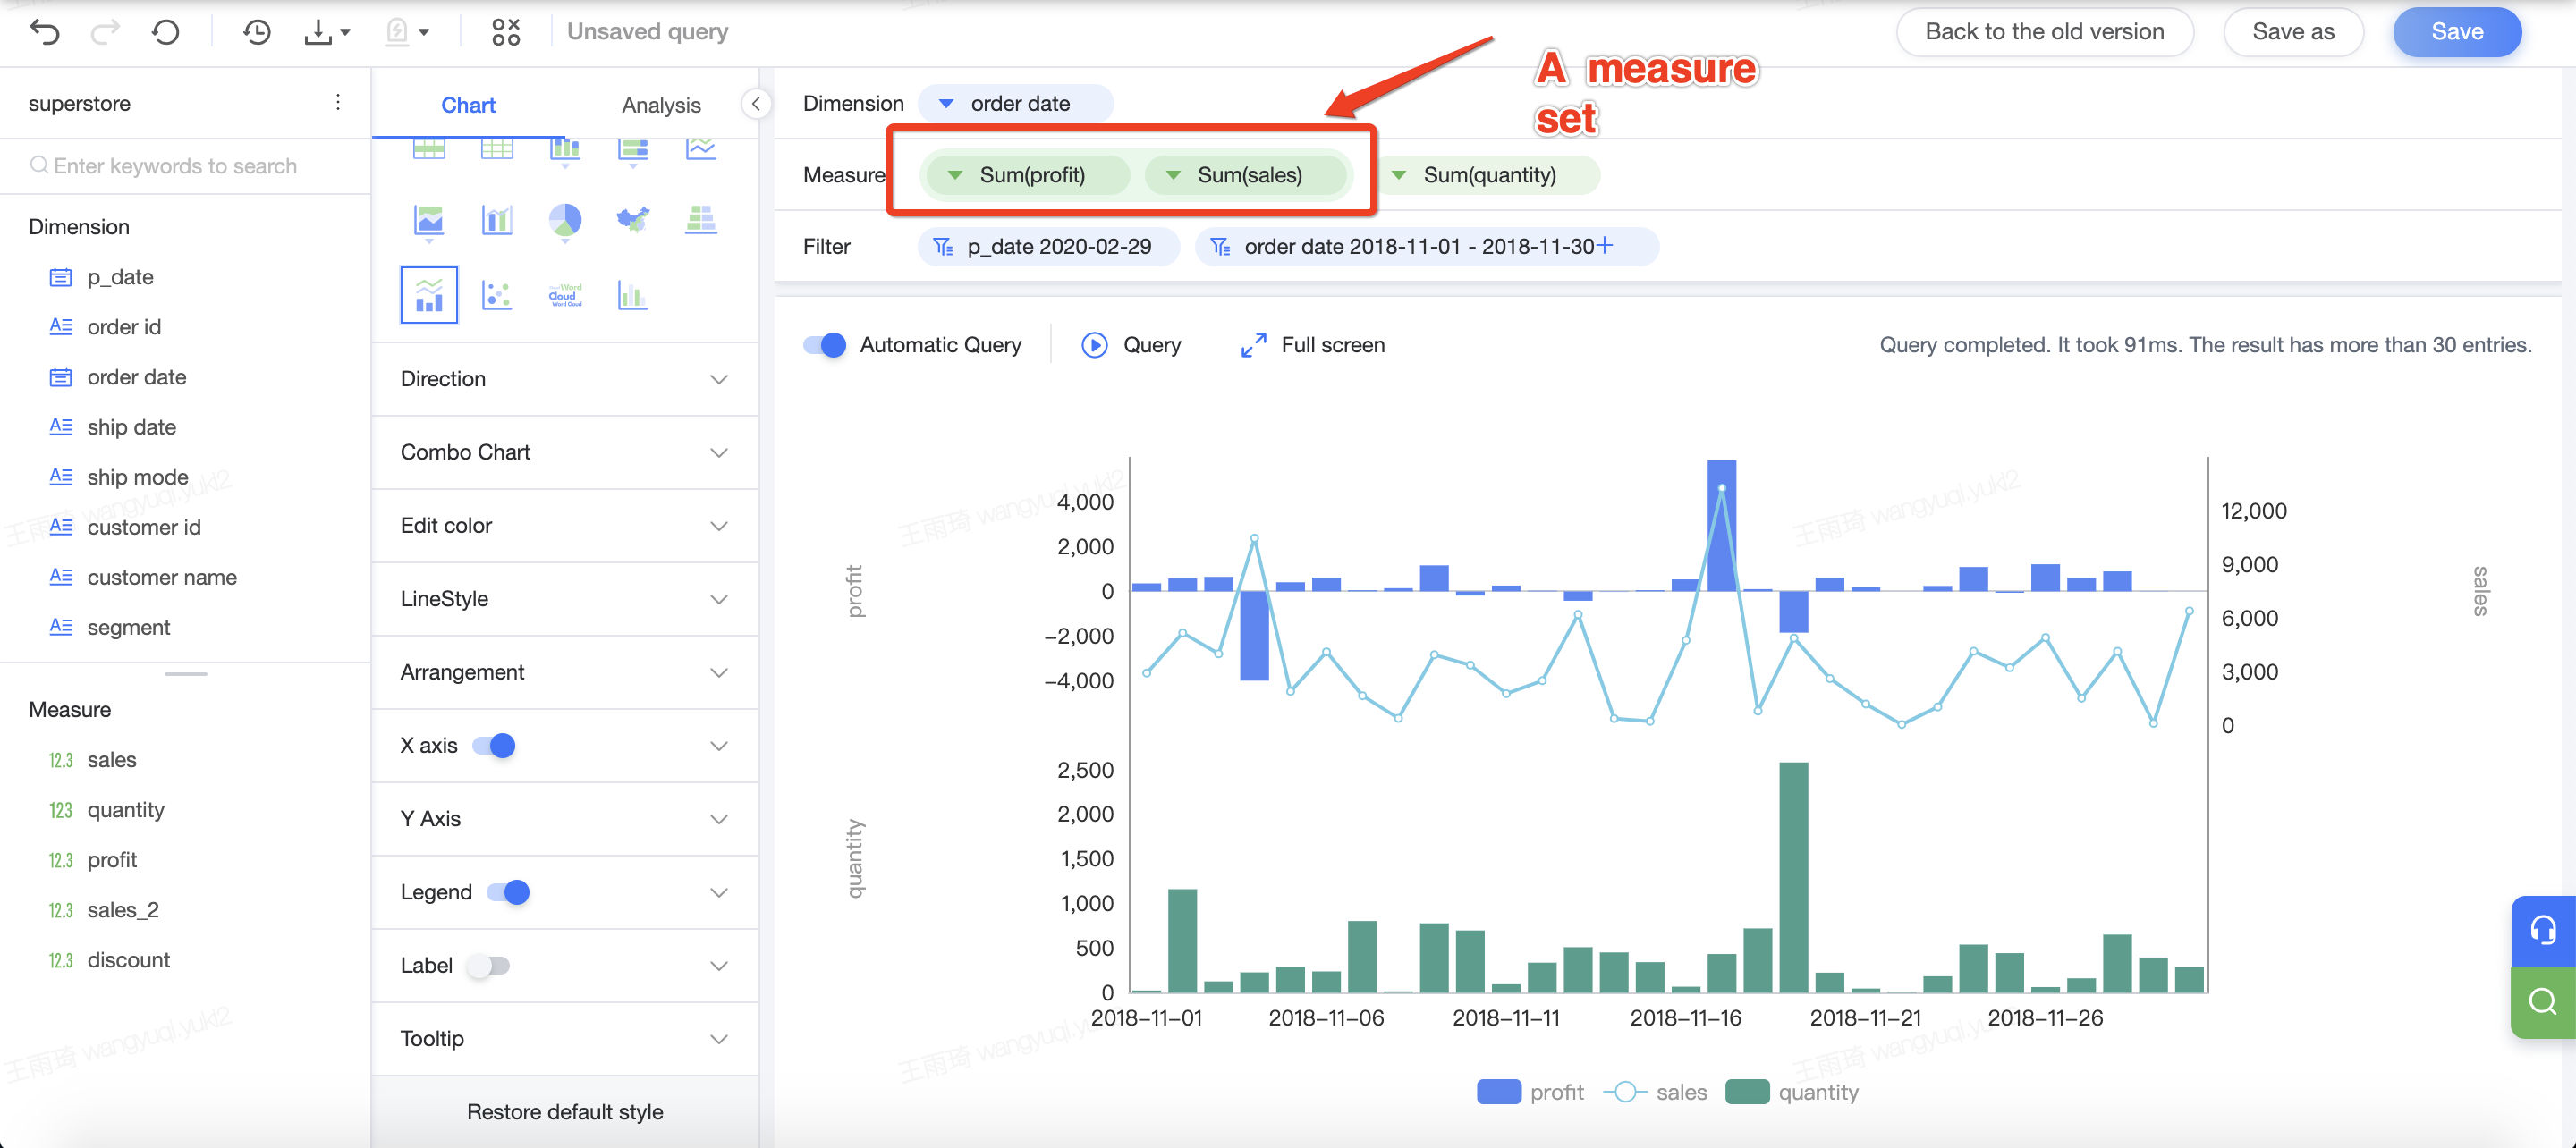The width and height of the screenshot is (2576, 1148).
Task: Open superstore dataset more-options menu
Action: (338, 103)
